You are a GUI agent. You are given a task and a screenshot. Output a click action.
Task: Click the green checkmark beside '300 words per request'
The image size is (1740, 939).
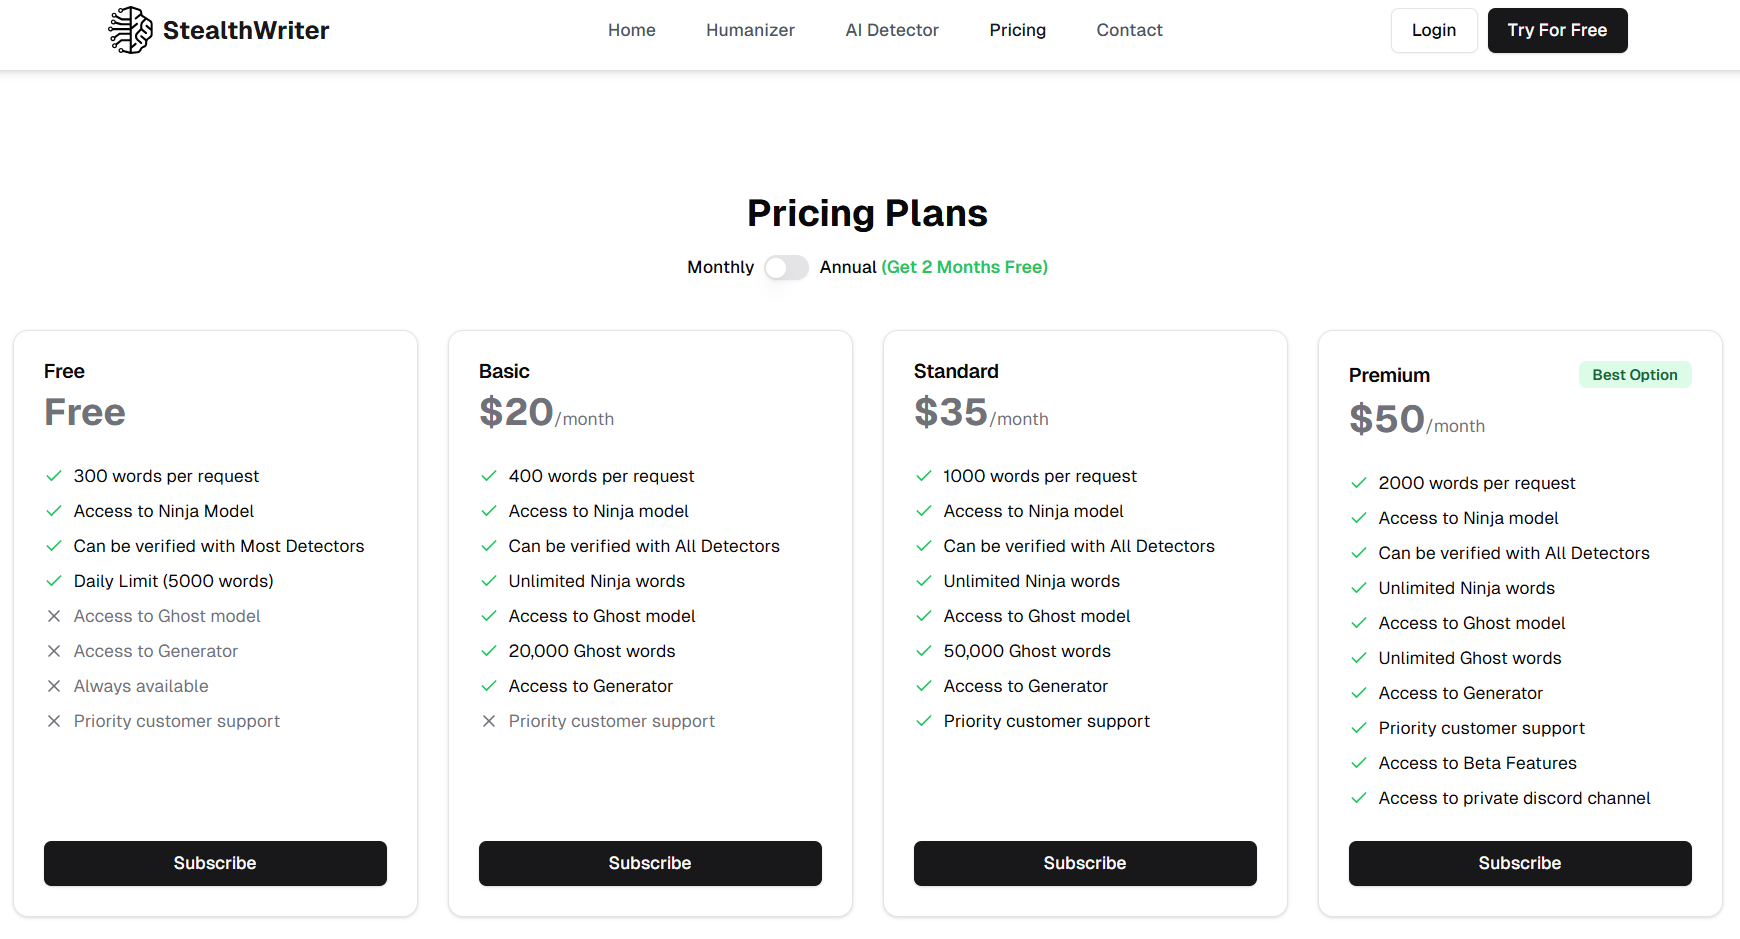(54, 476)
